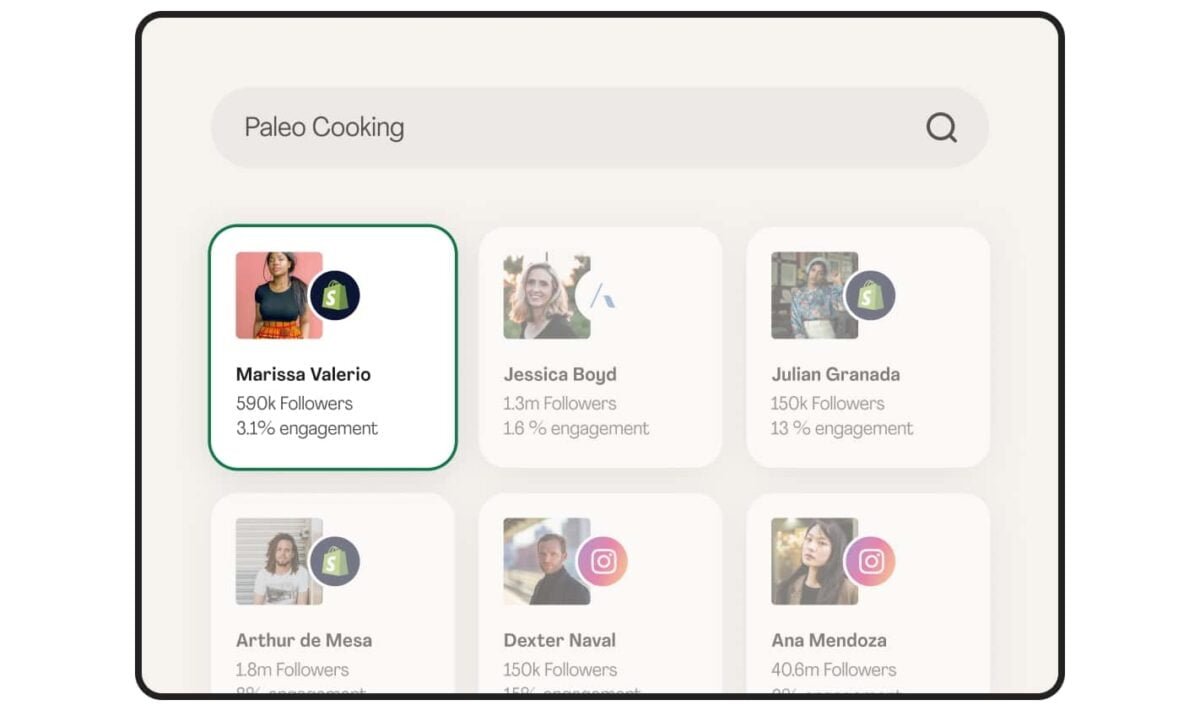Click the Dexter Naval name

pos(559,640)
